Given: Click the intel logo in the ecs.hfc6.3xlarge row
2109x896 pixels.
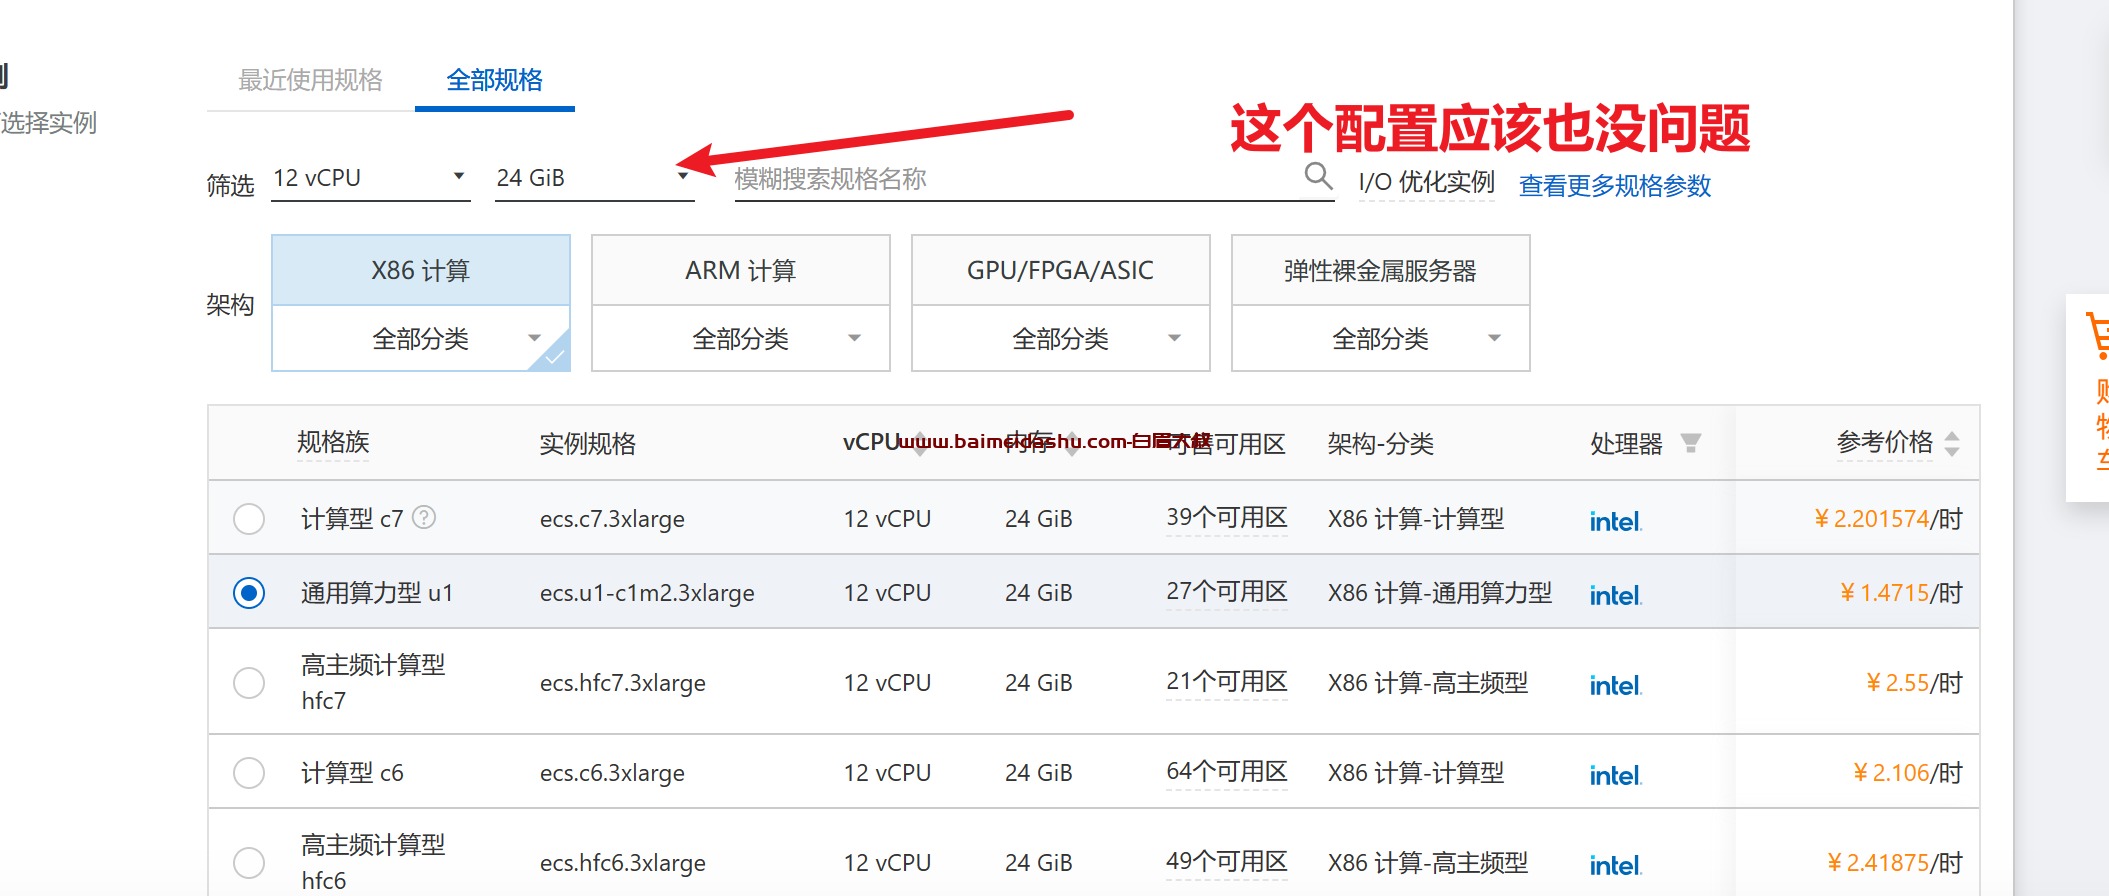Looking at the screenshot, I should [1615, 865].
